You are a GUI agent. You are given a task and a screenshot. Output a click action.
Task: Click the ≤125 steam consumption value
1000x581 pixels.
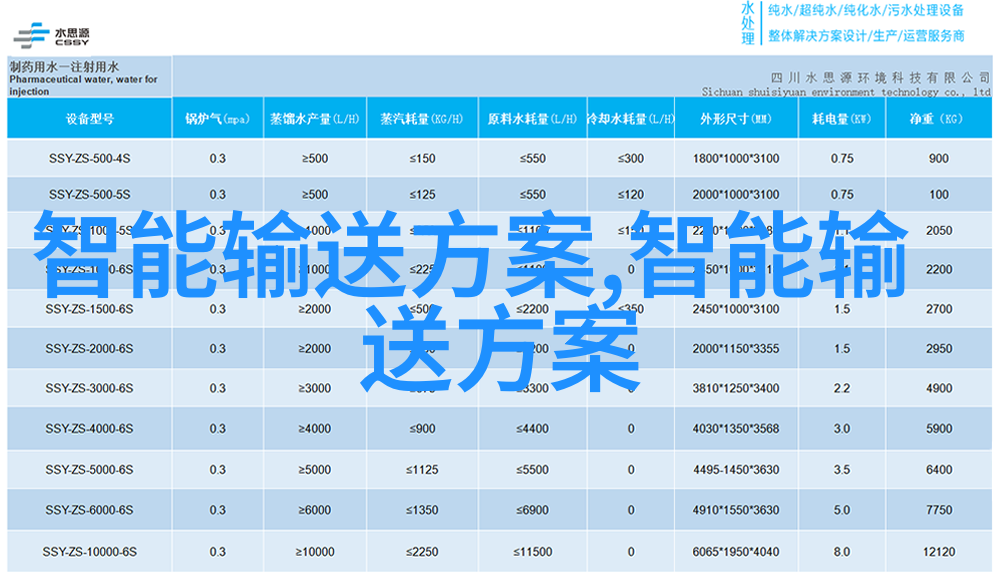(422, 195)
